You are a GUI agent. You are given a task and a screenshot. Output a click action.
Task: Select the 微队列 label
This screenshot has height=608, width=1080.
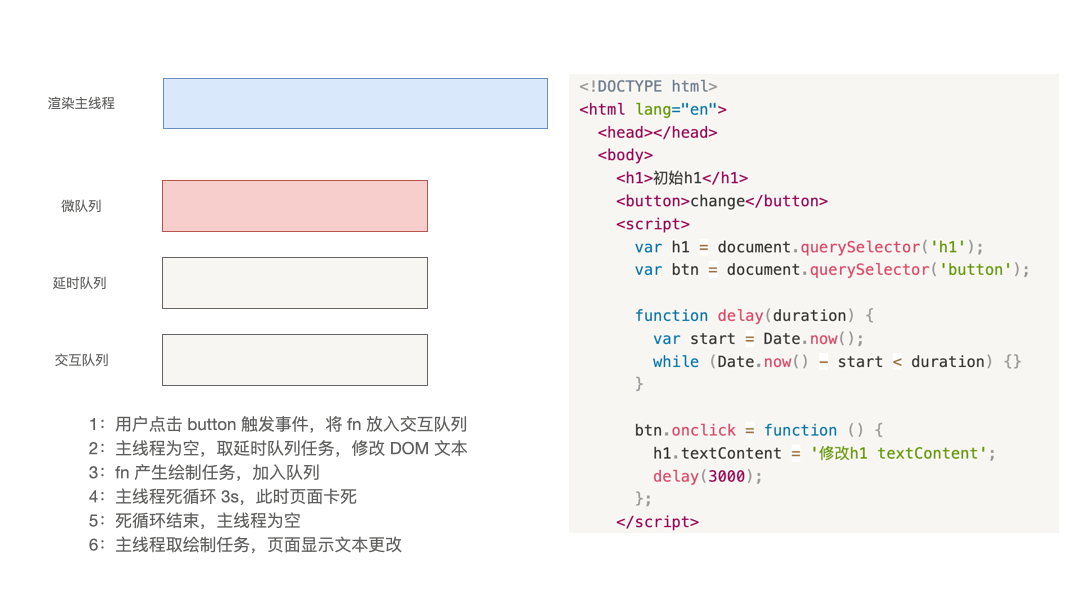81,206
